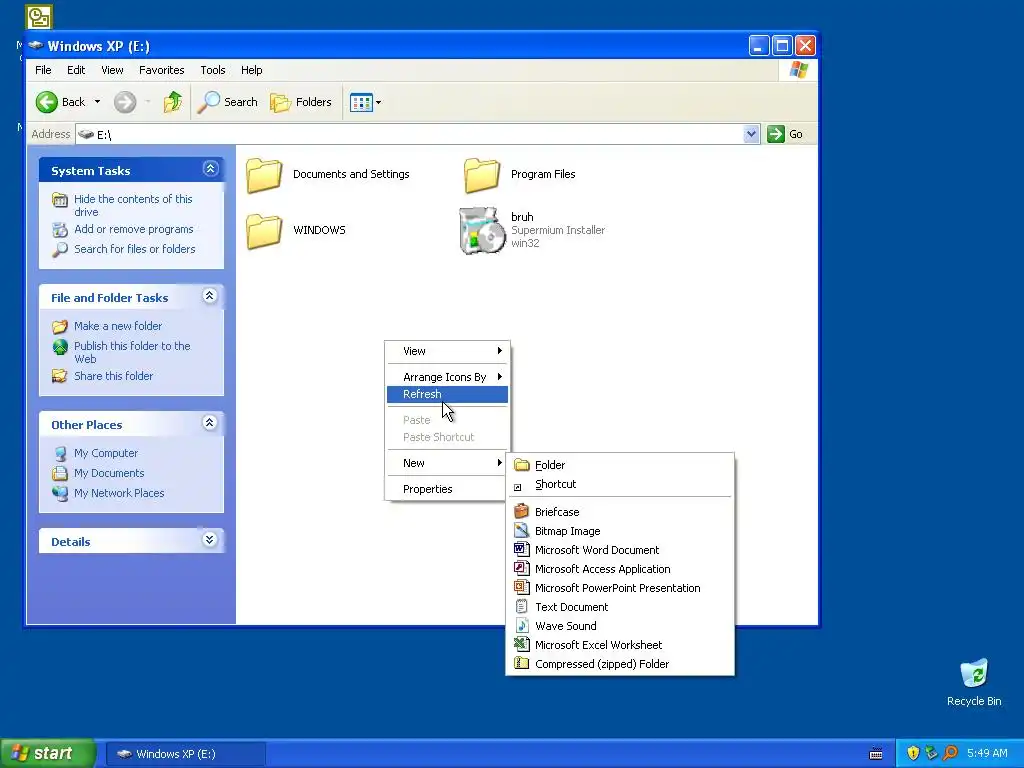Select the Program Files folder icon

click(x=482, y=175)
